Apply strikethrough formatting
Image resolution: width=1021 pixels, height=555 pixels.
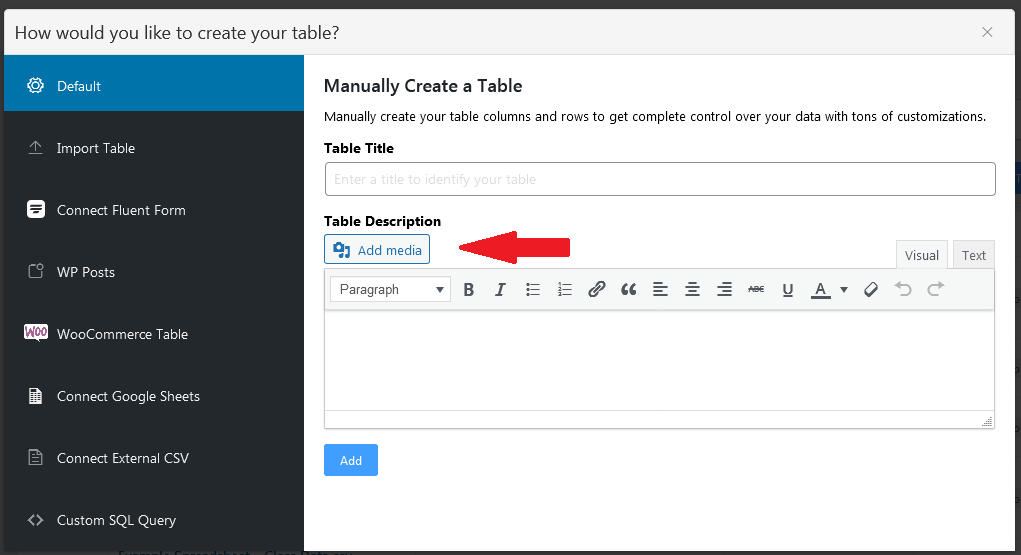pos(756,290)
